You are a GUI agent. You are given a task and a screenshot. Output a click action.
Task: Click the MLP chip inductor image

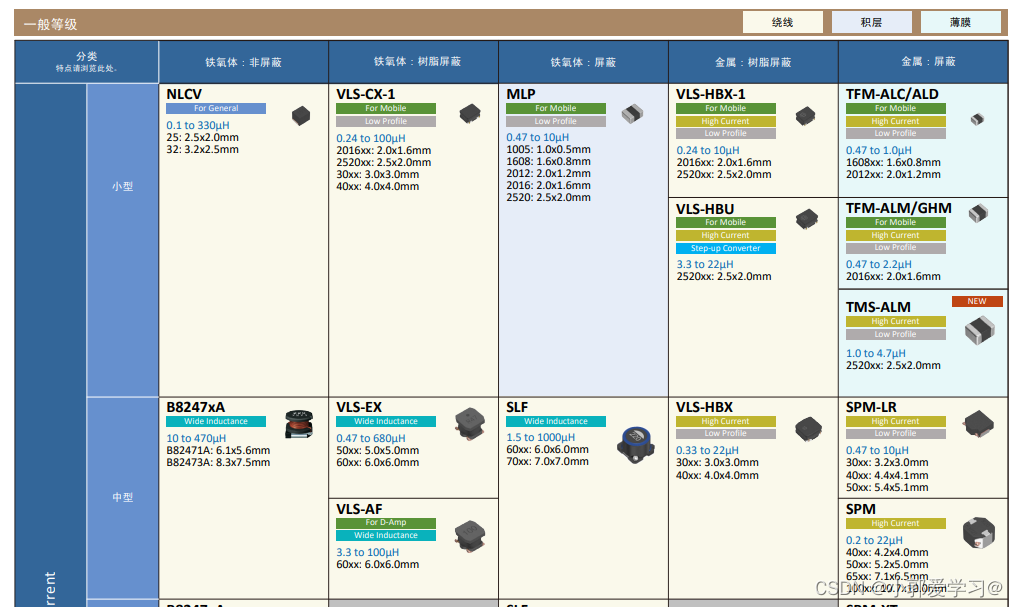click(632, 114)
